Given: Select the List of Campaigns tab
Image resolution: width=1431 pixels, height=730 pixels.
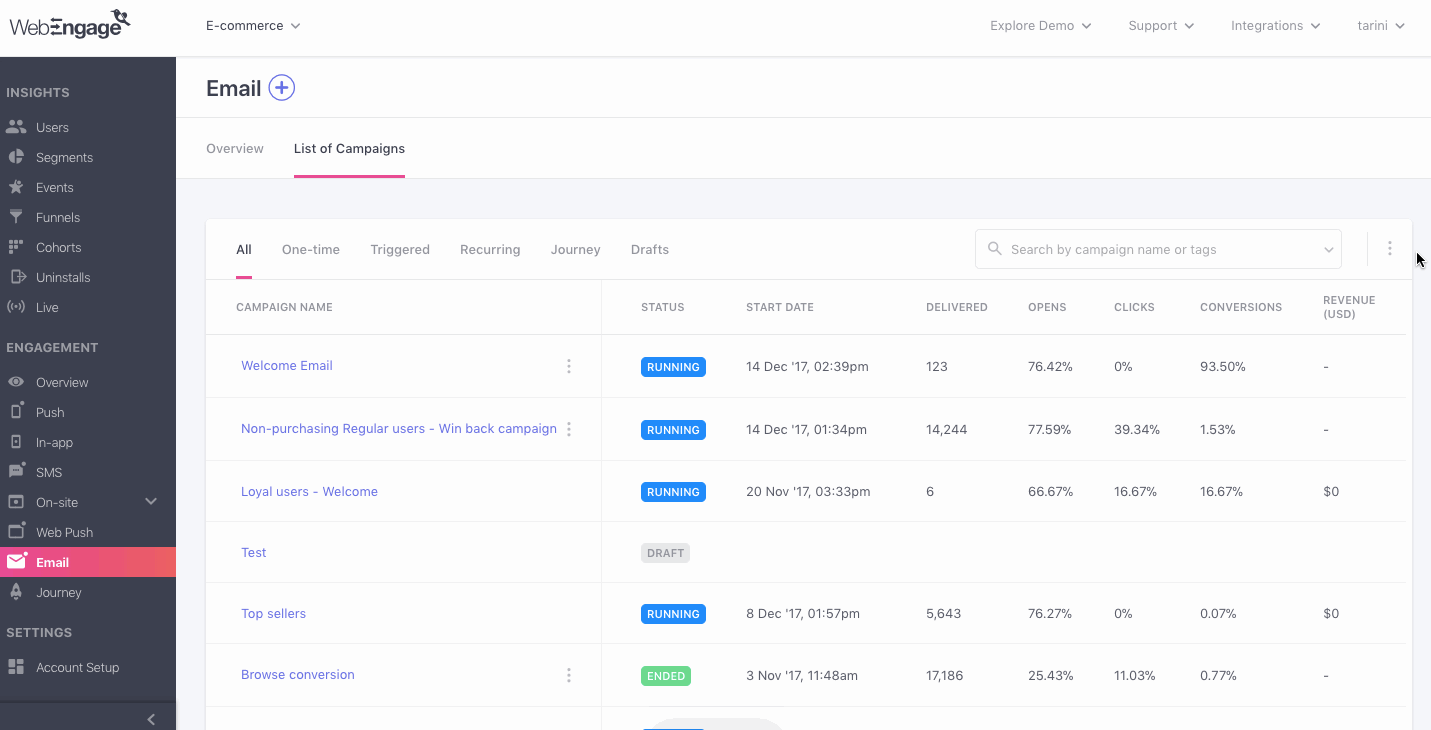Looking at the screenshot, I should (x=349, y=148).
